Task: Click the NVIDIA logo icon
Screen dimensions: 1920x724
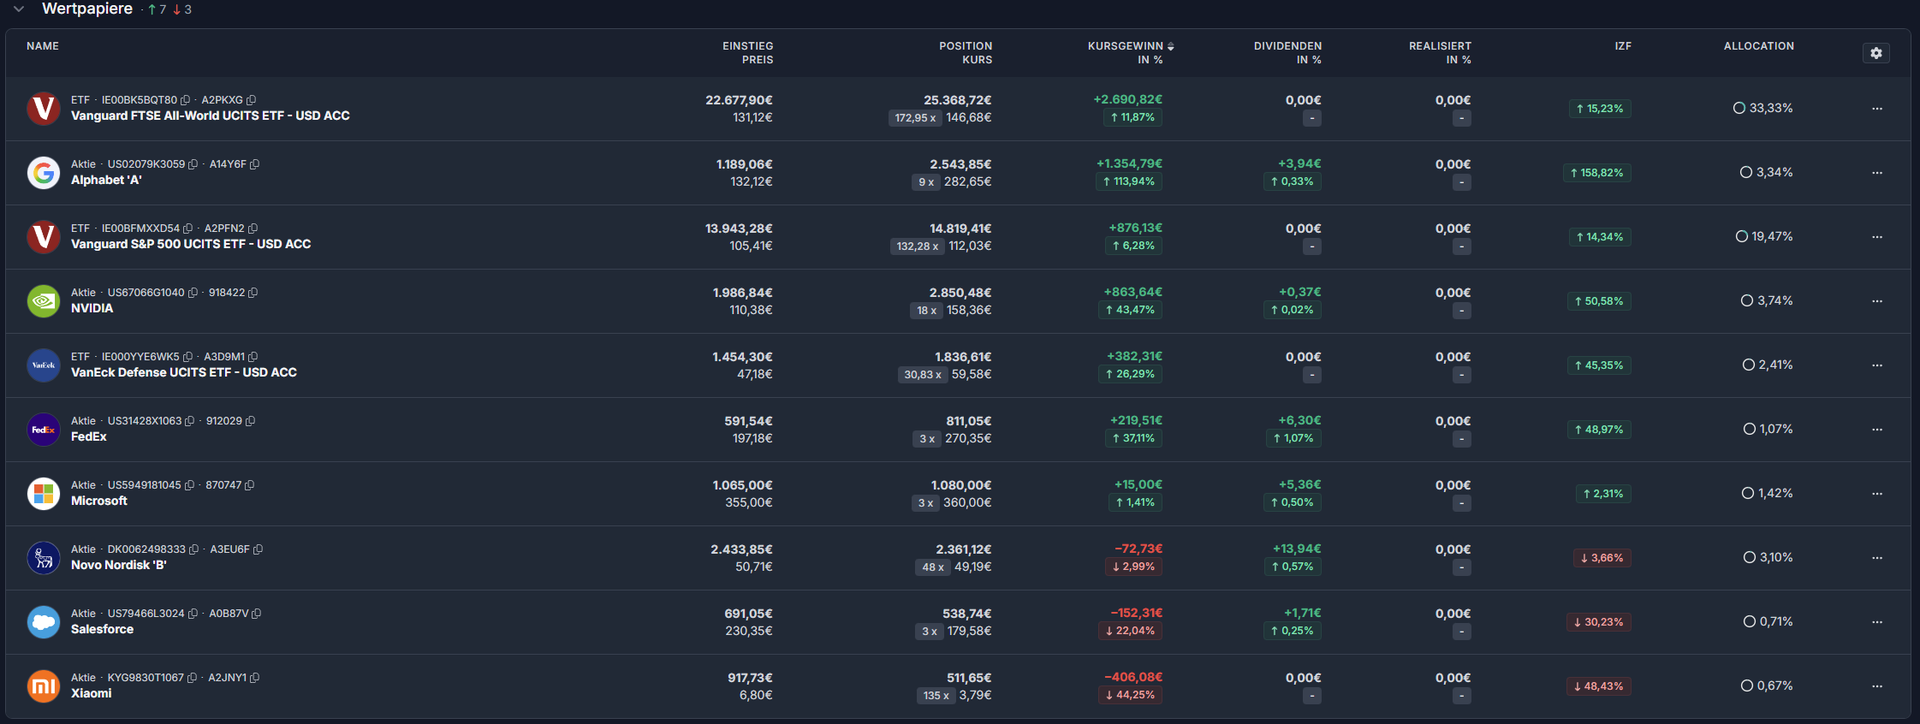Action: [x=43, y=301]
